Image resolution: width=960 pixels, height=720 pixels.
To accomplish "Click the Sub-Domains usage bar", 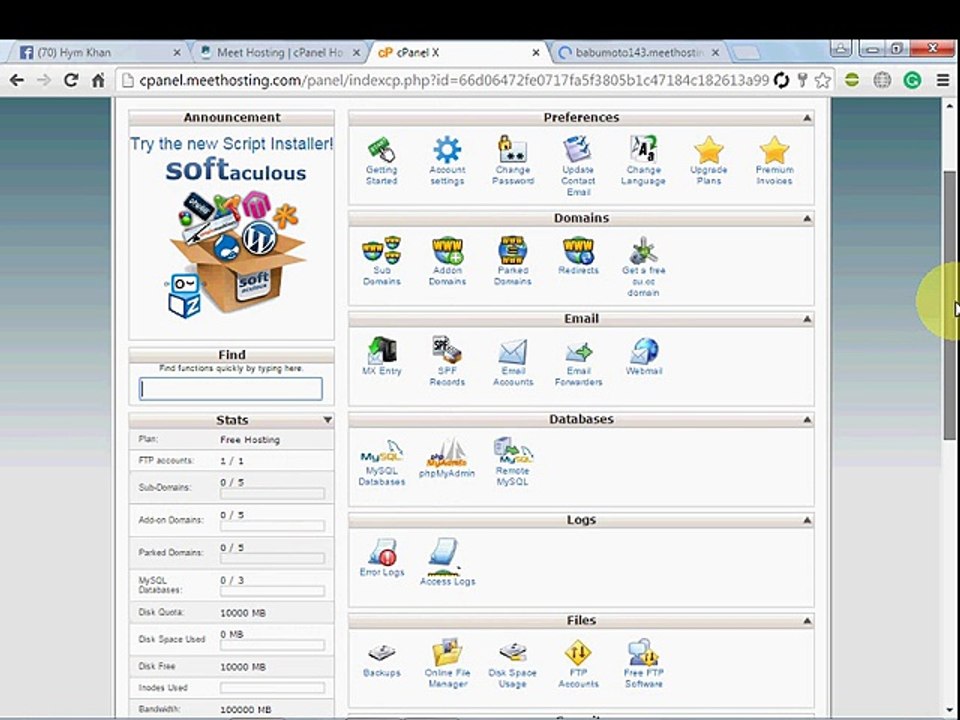I will point(272,493).
